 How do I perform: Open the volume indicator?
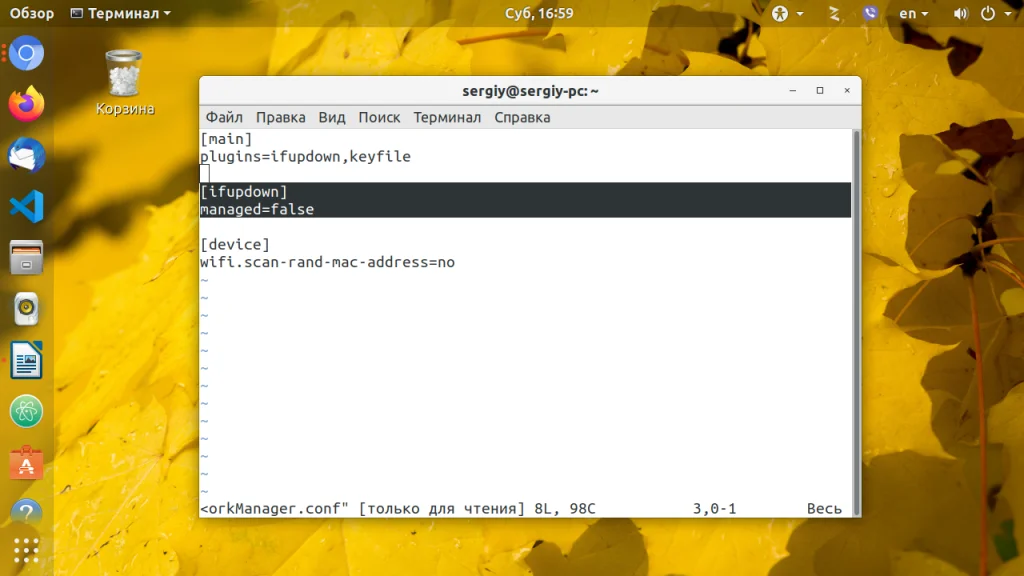[960, 13]
